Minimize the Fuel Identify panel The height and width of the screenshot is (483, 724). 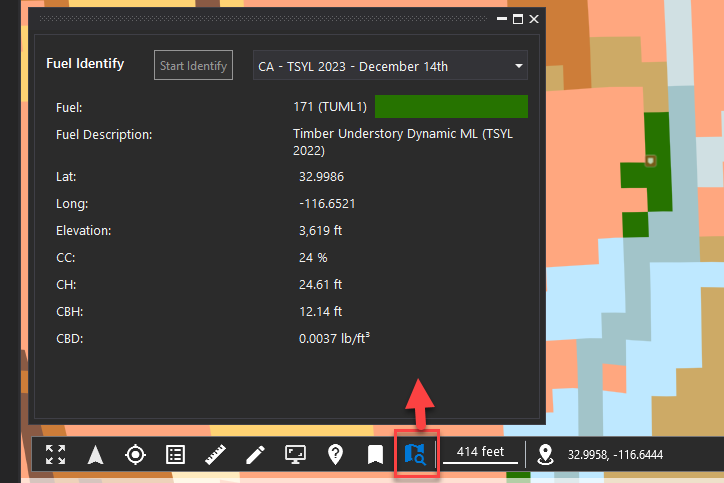502,19
